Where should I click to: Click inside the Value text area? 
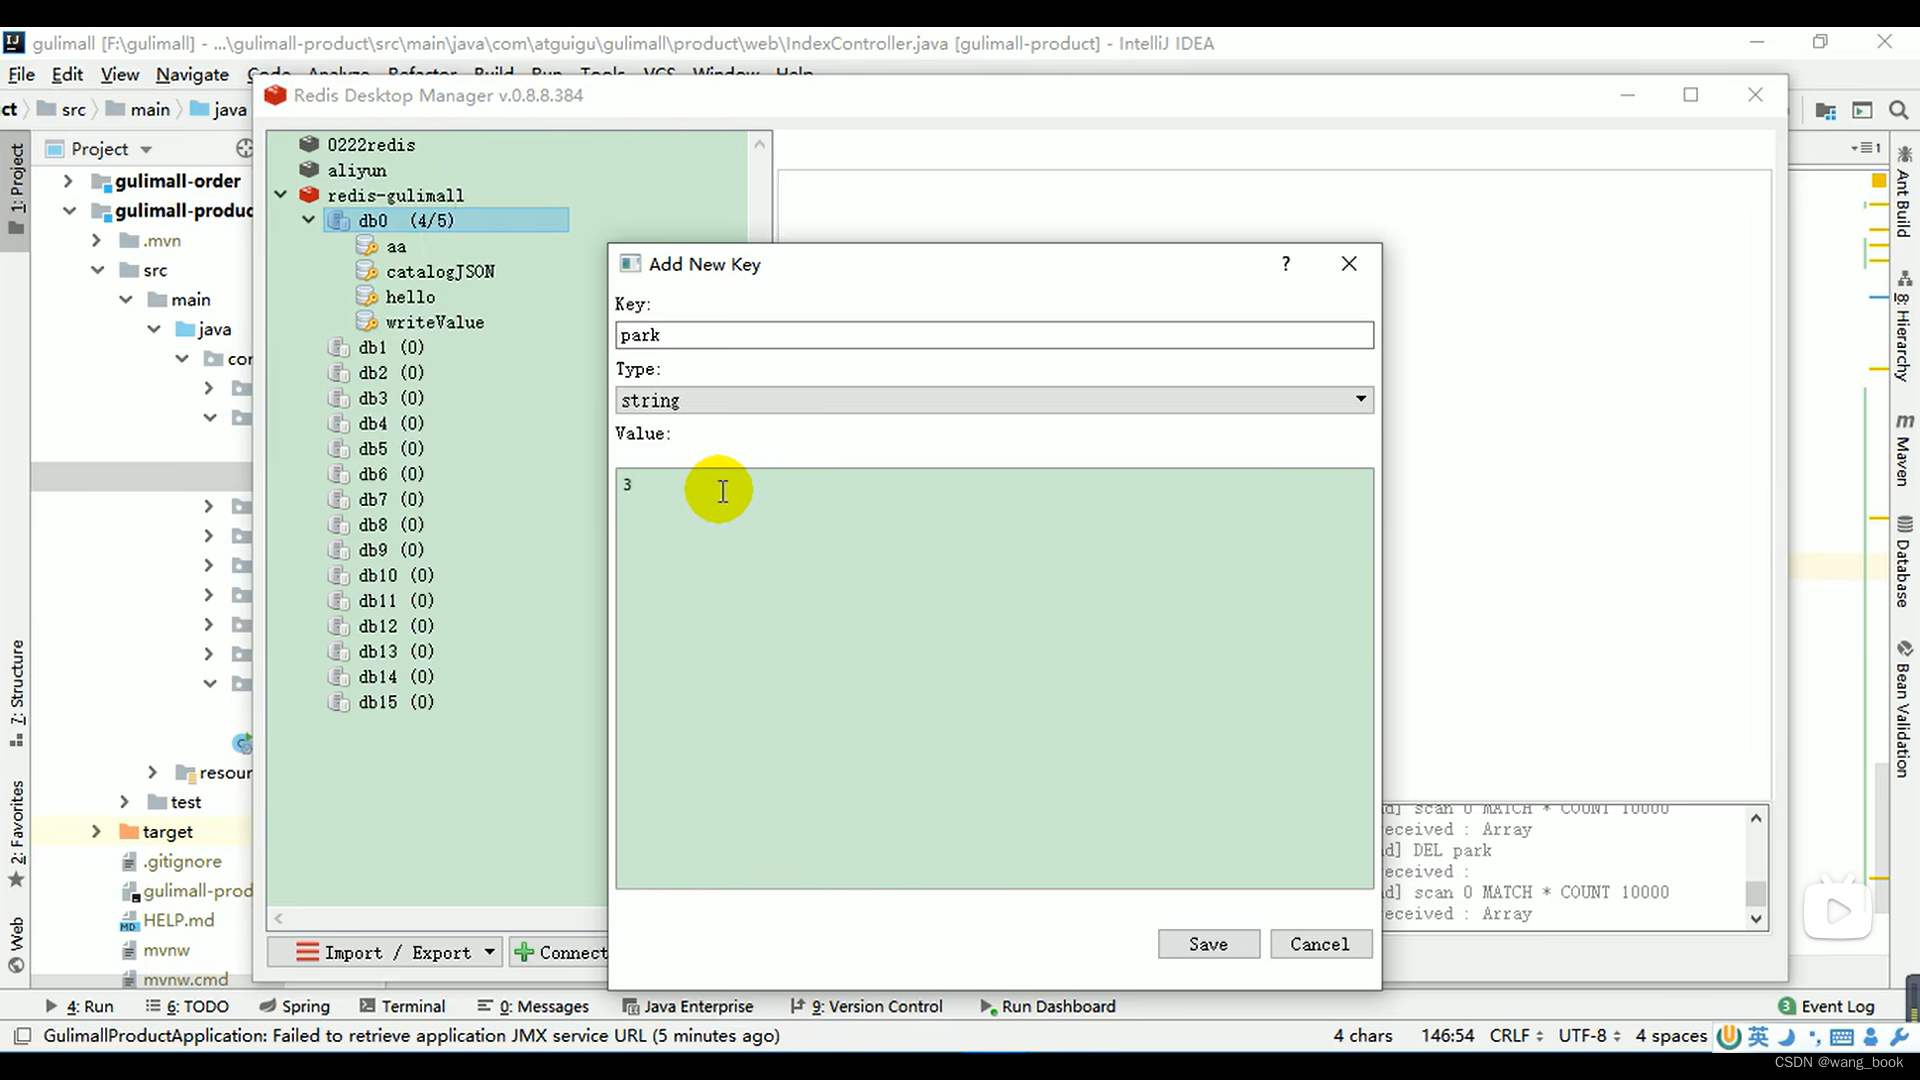[x=994, y=678]
